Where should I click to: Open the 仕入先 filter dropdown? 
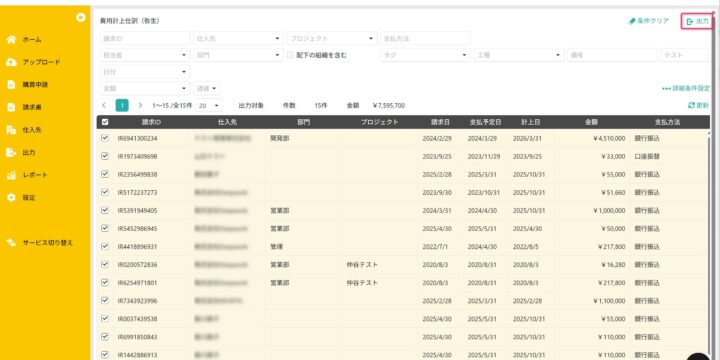click(x=238, y=39)
